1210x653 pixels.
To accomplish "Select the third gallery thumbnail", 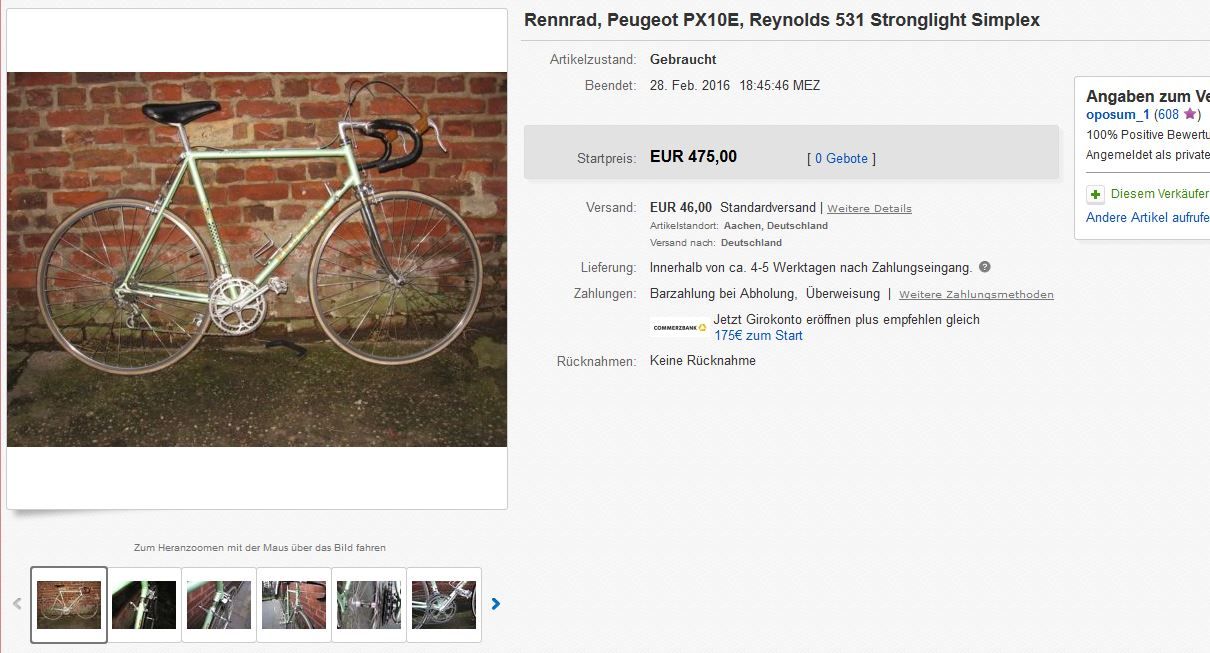I will point(219,604).
